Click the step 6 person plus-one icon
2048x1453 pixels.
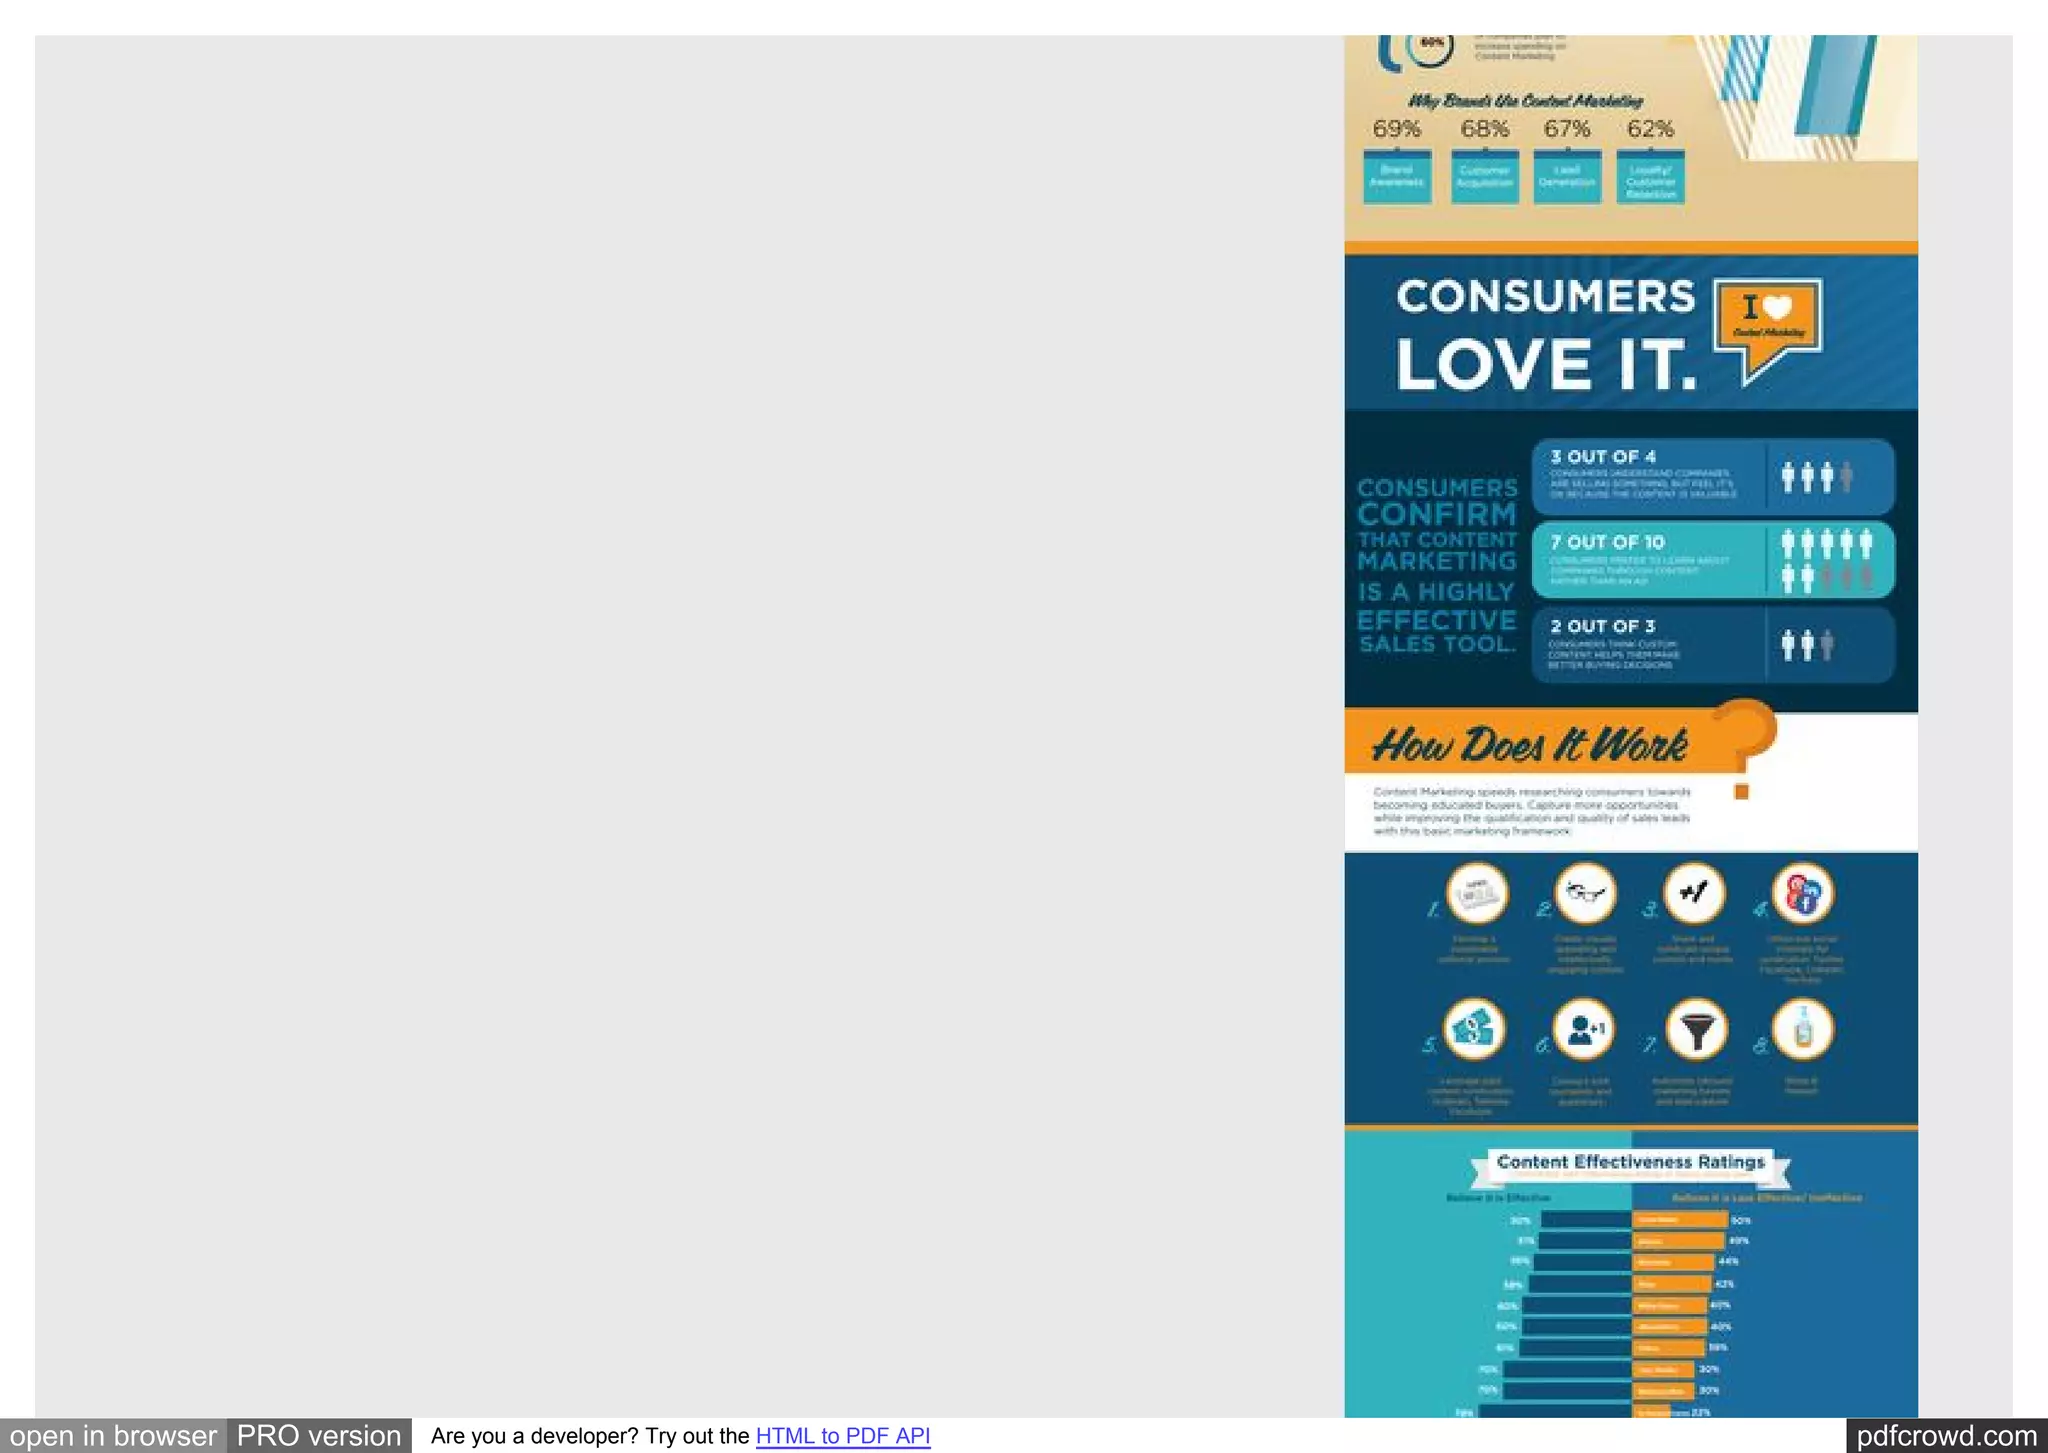[x=1584, y=1029]
